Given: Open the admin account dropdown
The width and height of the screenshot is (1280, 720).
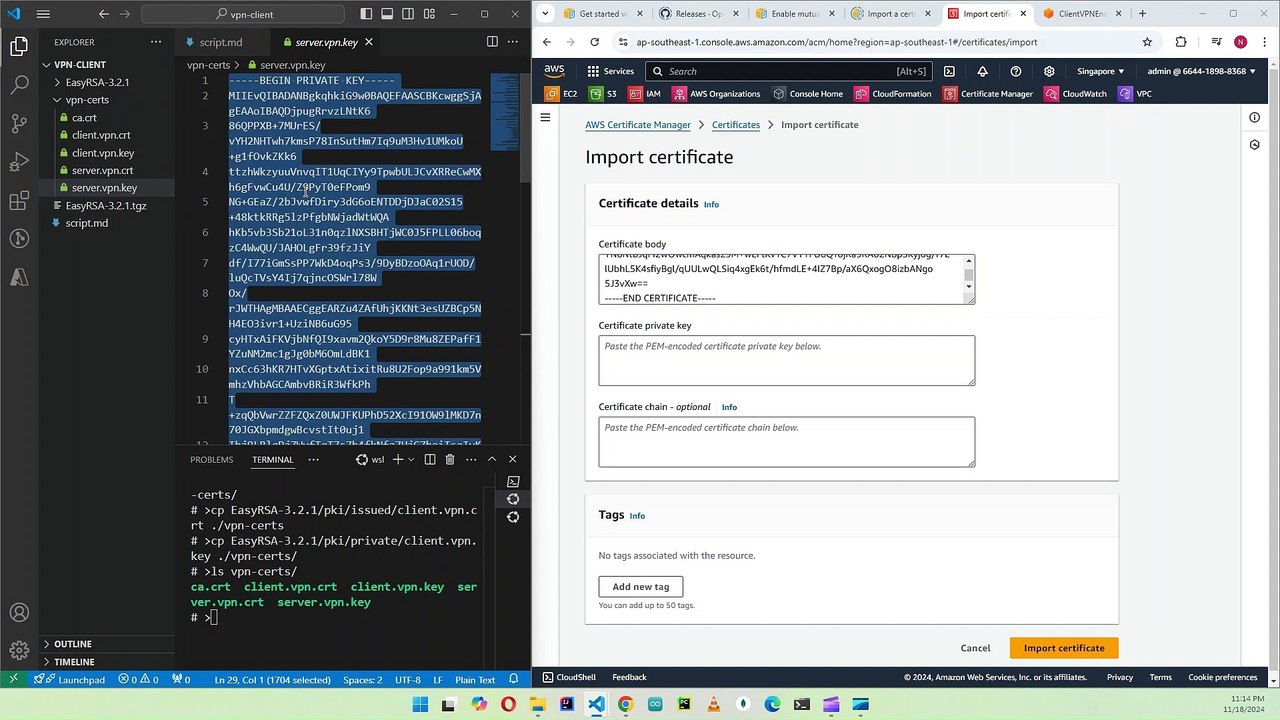Looking at the screenshot, I should 1201,71.
